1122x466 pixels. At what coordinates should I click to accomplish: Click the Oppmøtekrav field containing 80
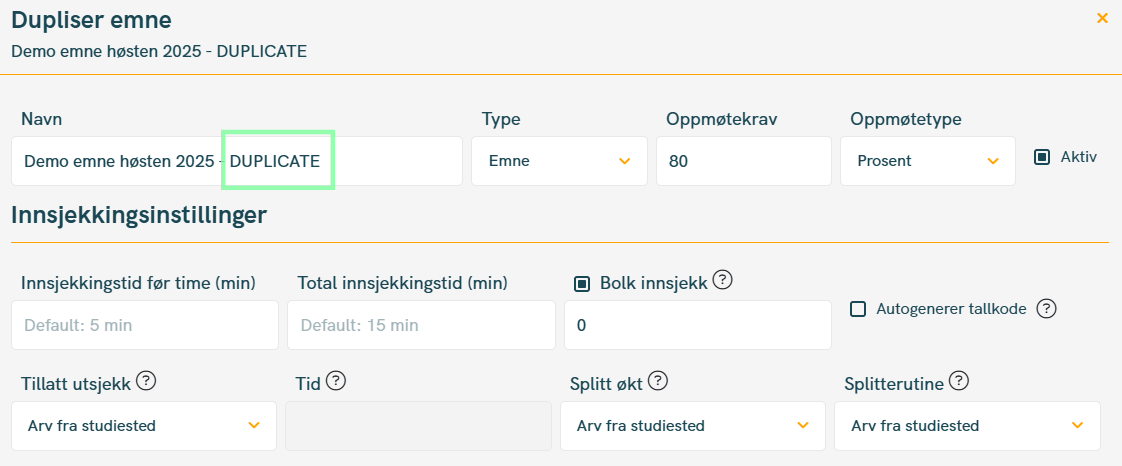point(743,161)
